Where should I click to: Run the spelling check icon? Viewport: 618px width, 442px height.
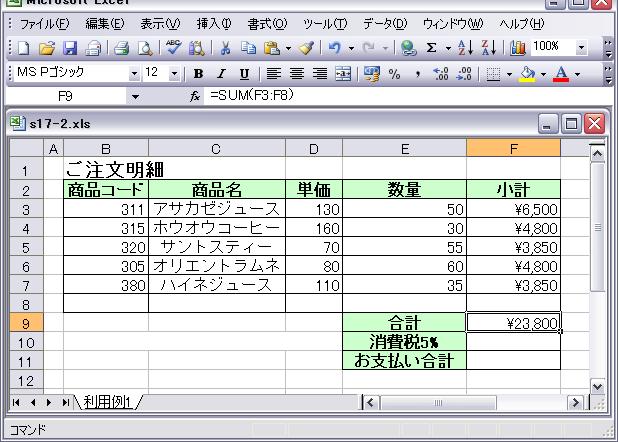coord(173,48)
